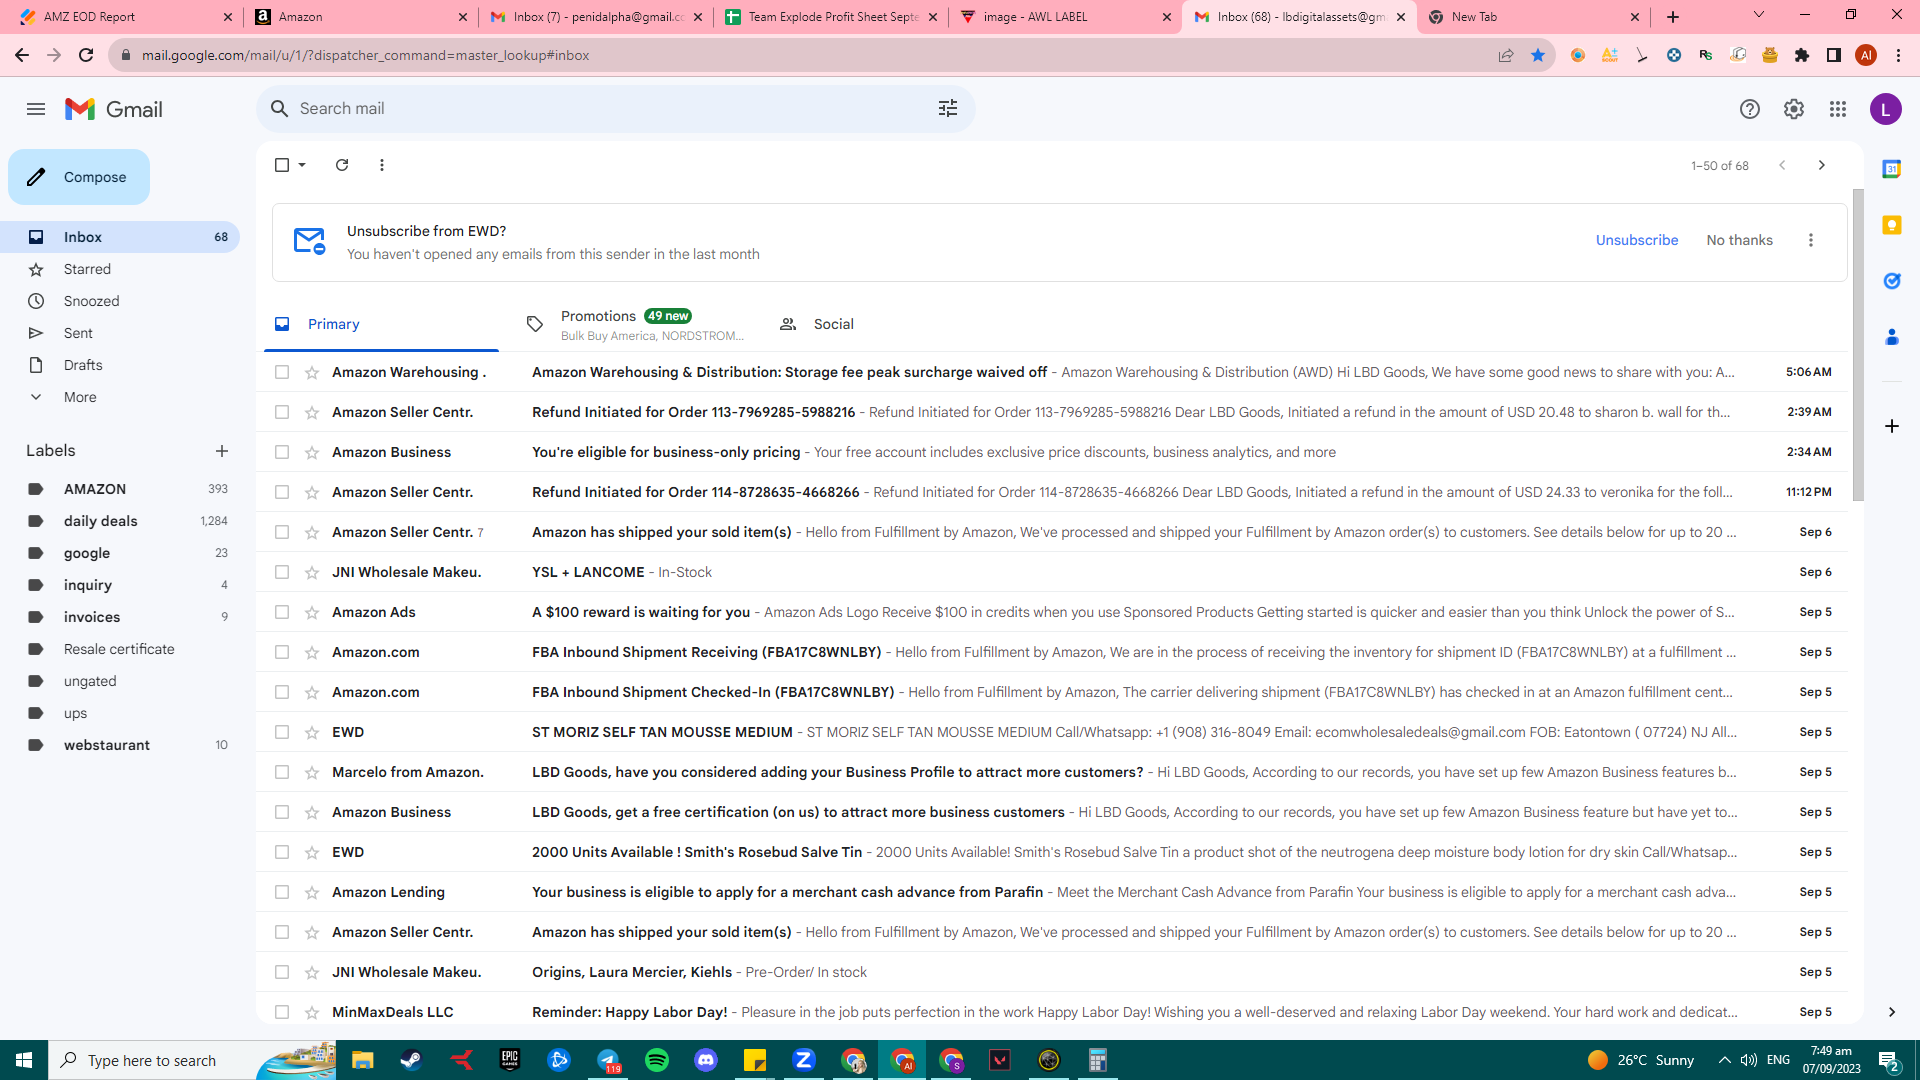Click the inbox vertical scrollbar

tap(1858, 345)
